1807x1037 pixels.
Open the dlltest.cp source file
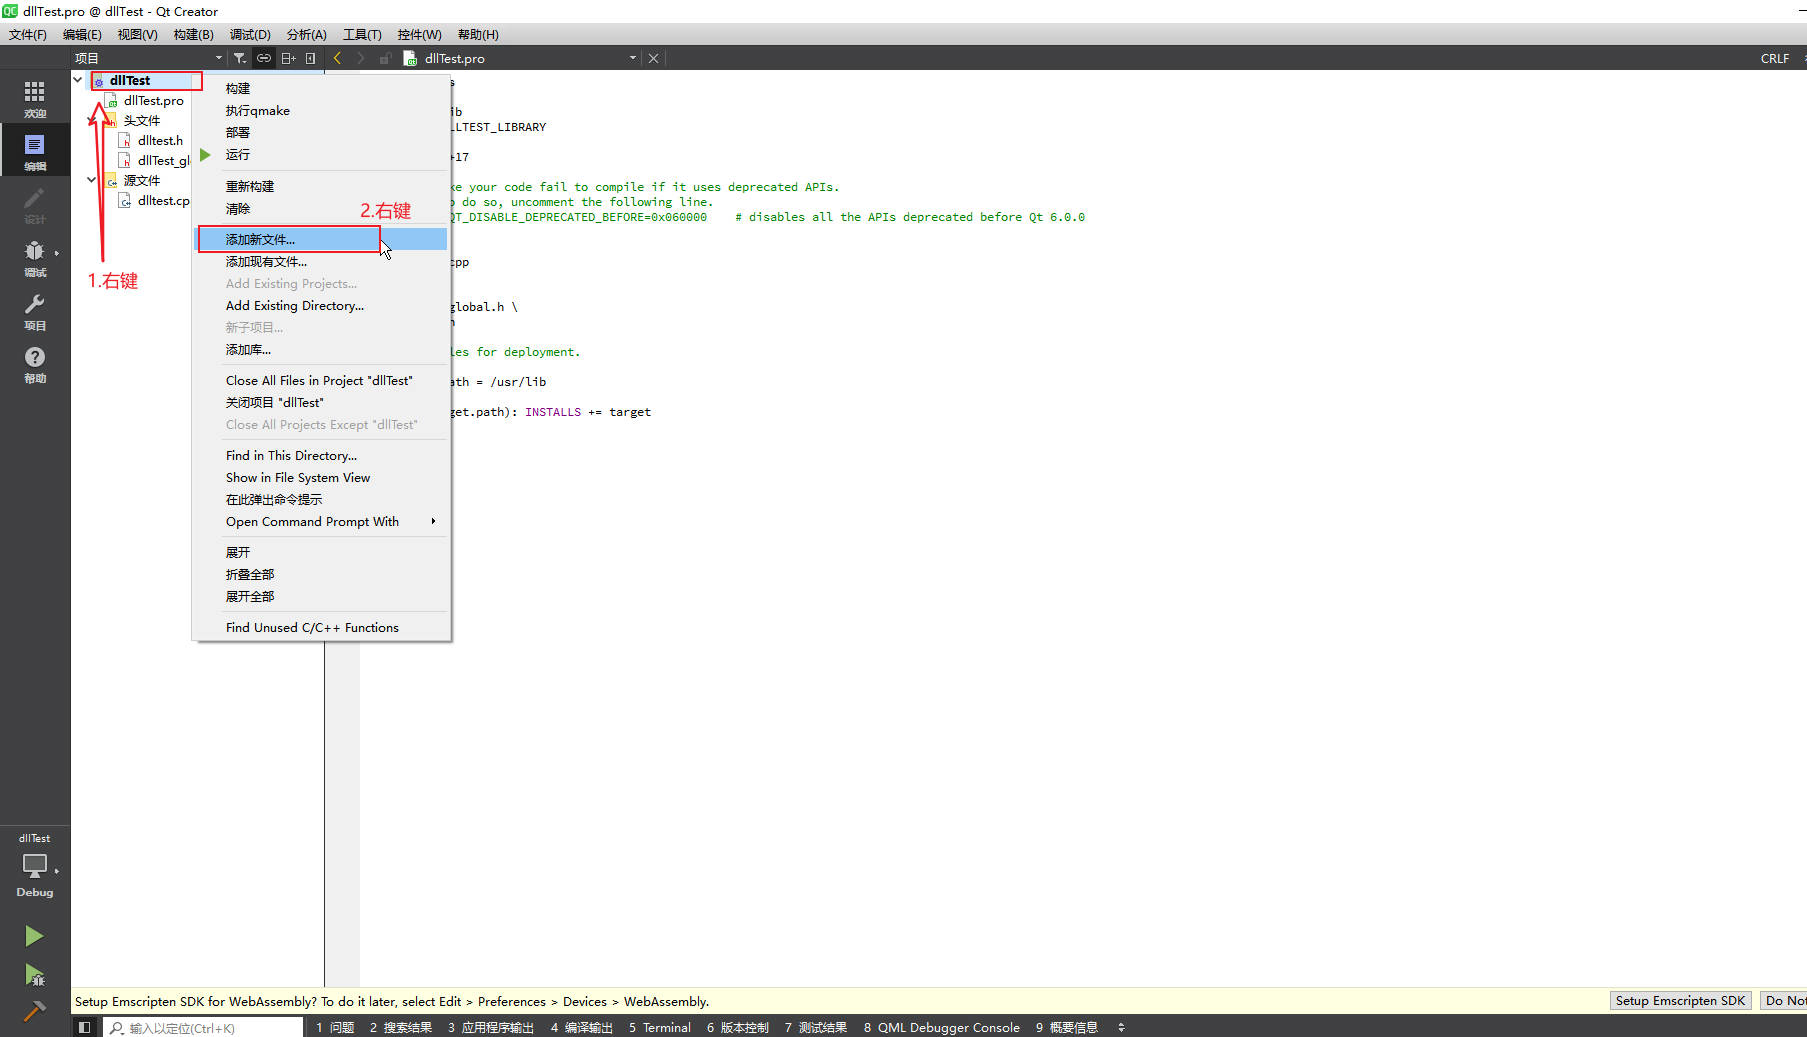coord(163,200)
